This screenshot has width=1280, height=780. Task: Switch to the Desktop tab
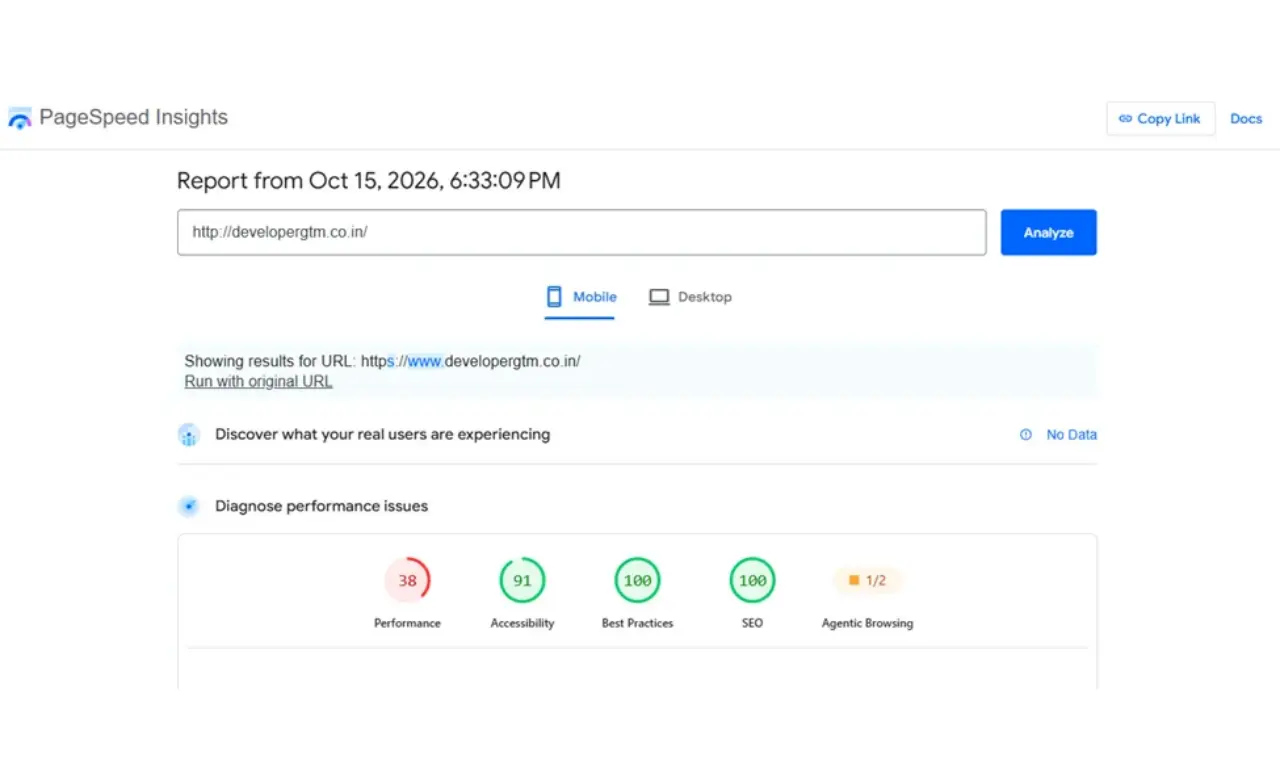690,297
